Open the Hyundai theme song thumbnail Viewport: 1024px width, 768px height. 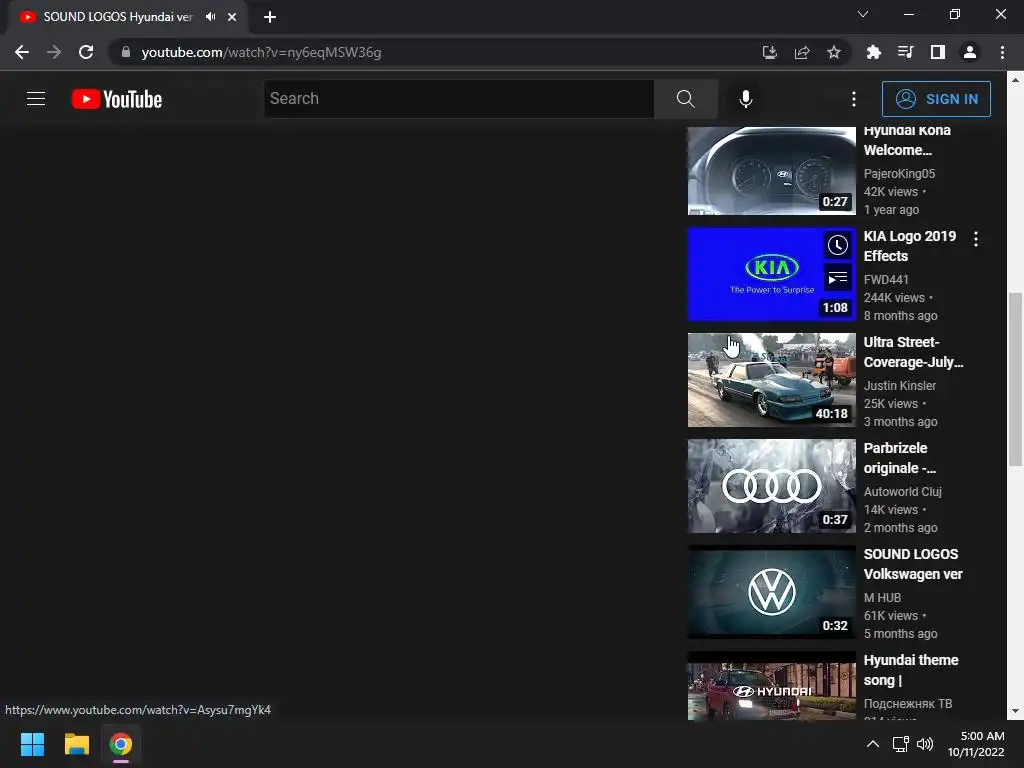coord(771,686)
